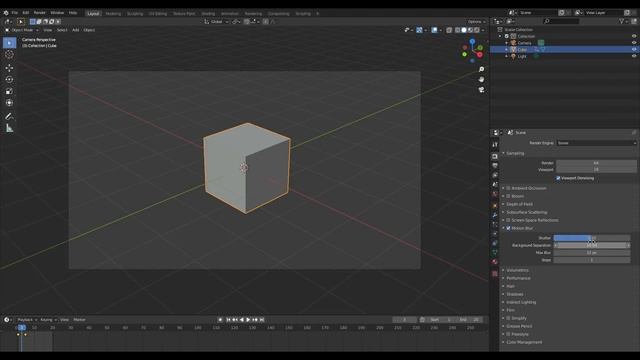The image size is (640, 360).
Task: Expand the Indirect Lighting panel
Action: pos(521,302)
